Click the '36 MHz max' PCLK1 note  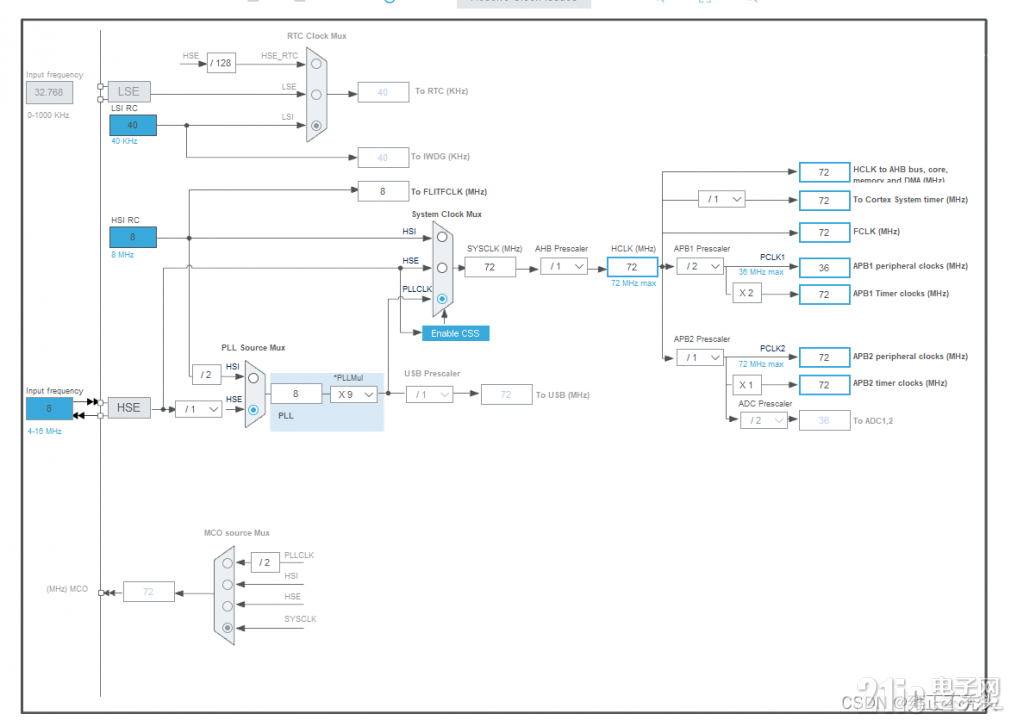[761, 272]
